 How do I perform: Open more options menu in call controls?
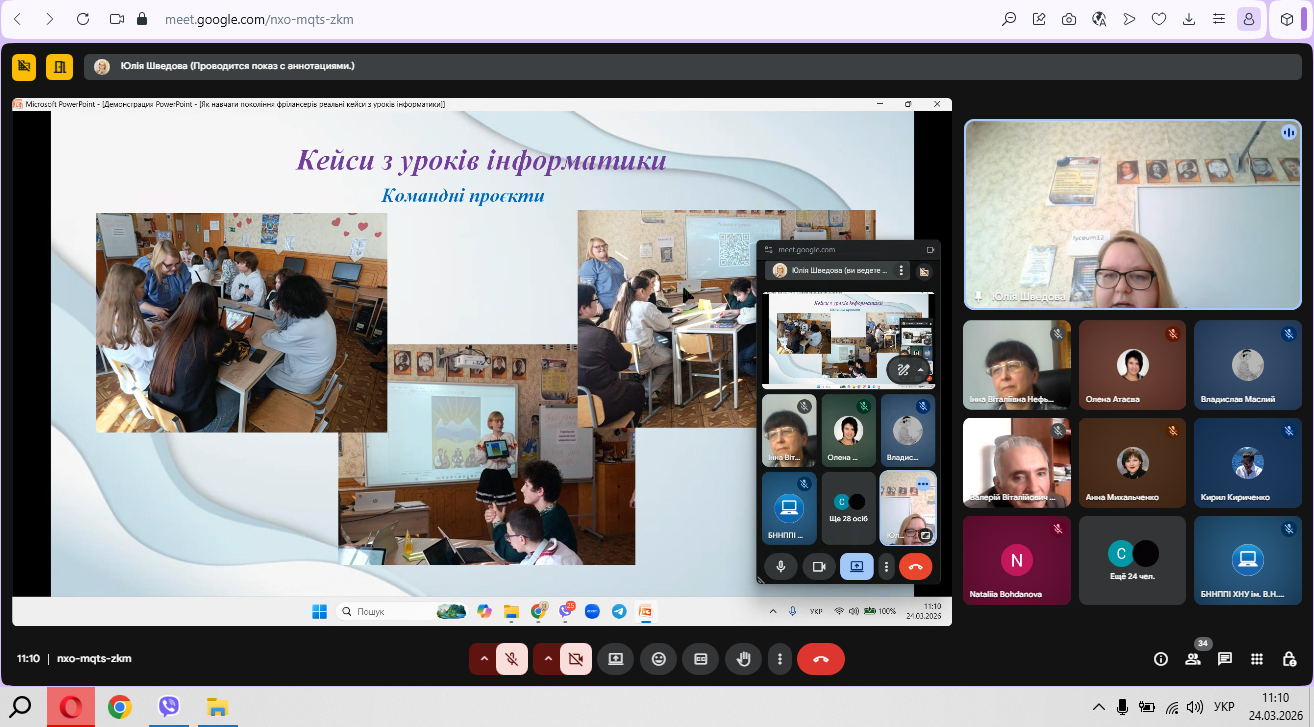point(780,659)
